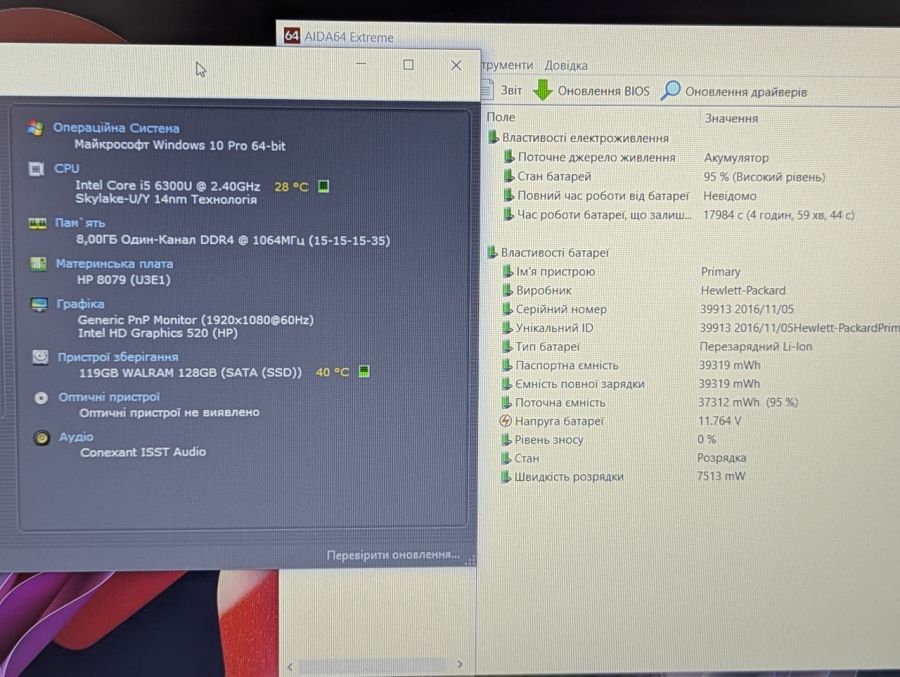Open the Пам'ять section link
This screenshot has height=677, width=900.
point(80,223)
